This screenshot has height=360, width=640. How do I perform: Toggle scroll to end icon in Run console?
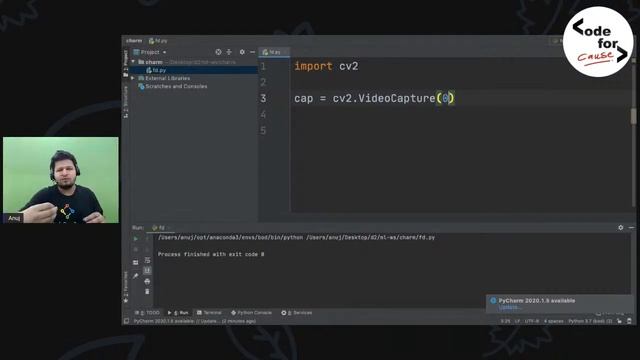coord(147,270)
